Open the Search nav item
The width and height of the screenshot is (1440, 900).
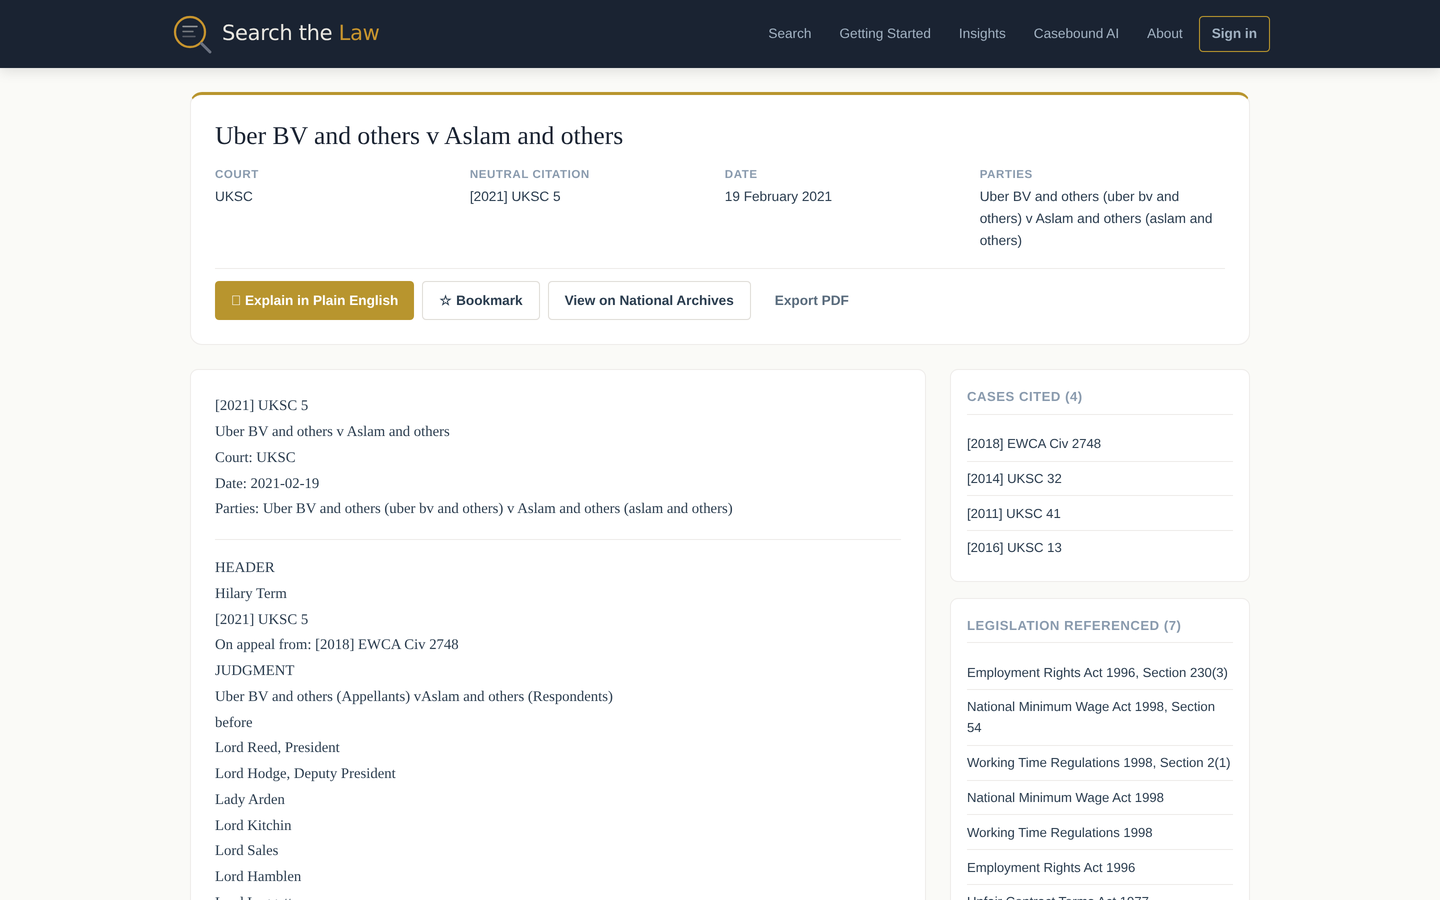point(789,34)
